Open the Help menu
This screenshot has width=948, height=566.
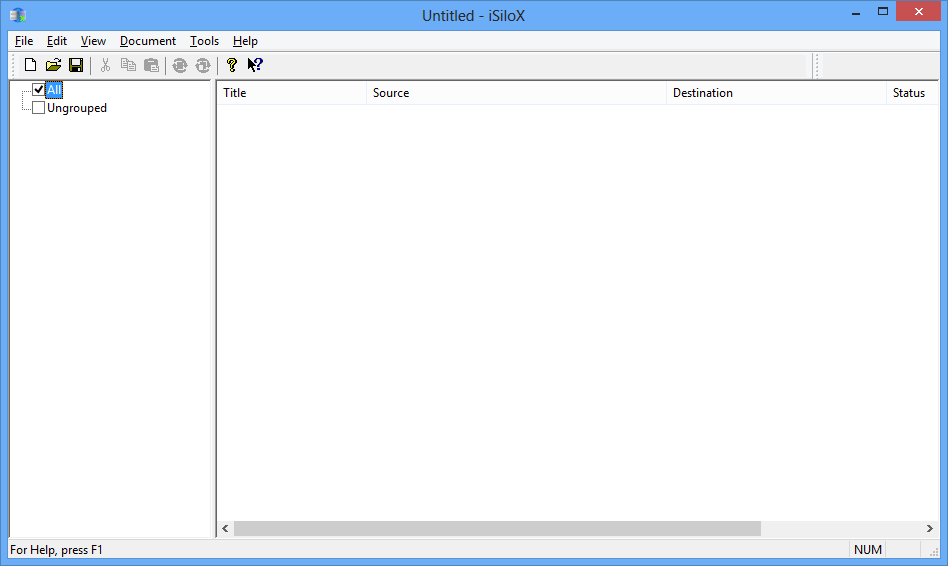click(x=245, y=41)
